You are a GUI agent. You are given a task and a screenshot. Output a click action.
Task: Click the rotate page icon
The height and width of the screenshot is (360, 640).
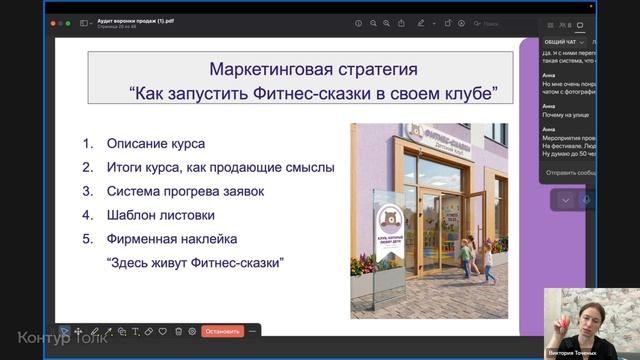point(448,23)
